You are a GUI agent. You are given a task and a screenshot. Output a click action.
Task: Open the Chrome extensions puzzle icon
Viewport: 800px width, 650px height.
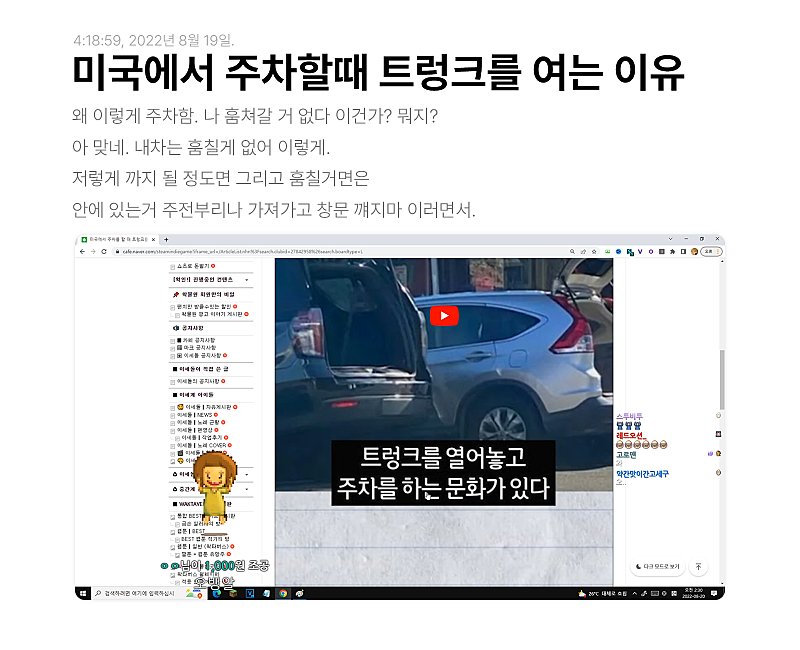click(x=672, y=252)
